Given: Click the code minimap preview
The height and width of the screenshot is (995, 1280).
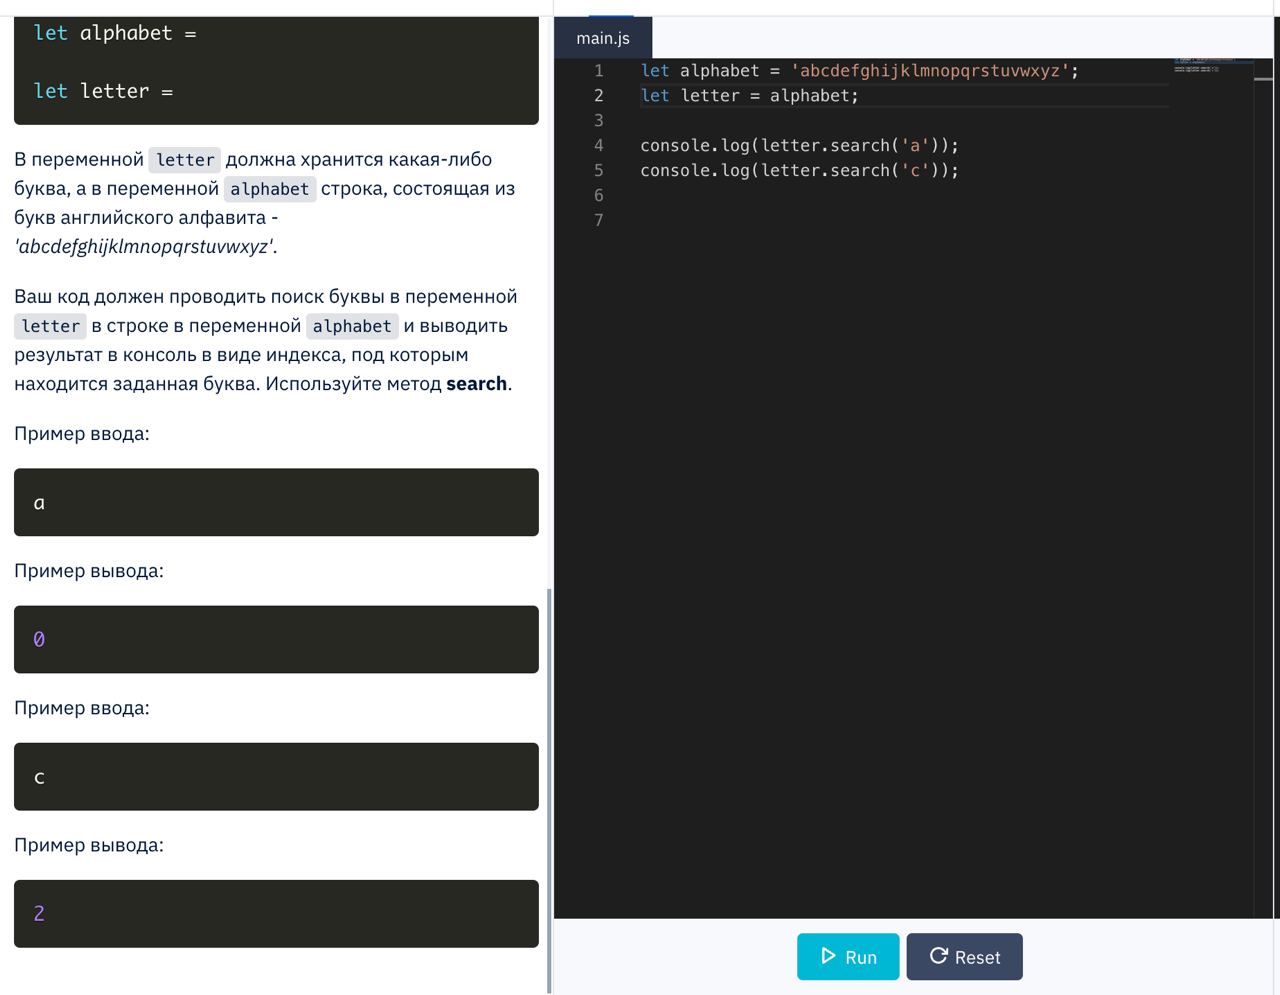Looking at the screenshot, I should [1213, 66].
